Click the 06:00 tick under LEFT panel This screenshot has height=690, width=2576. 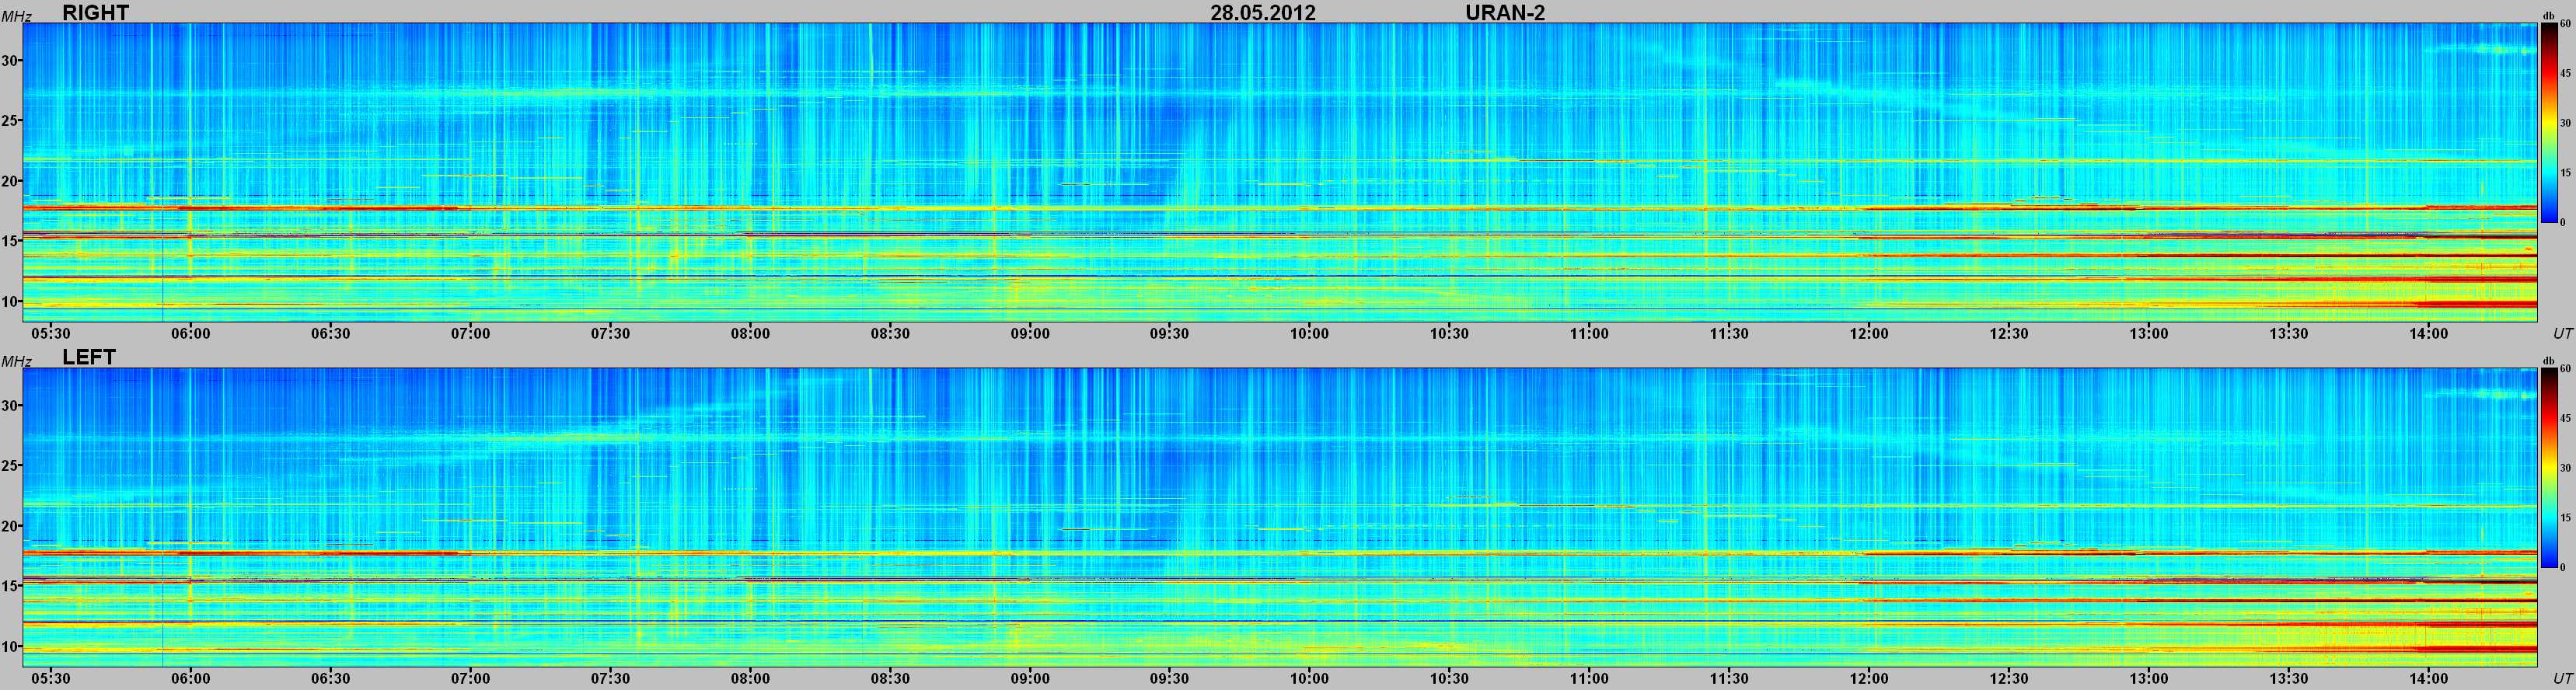pyautogui.click(x=191, y=678)
